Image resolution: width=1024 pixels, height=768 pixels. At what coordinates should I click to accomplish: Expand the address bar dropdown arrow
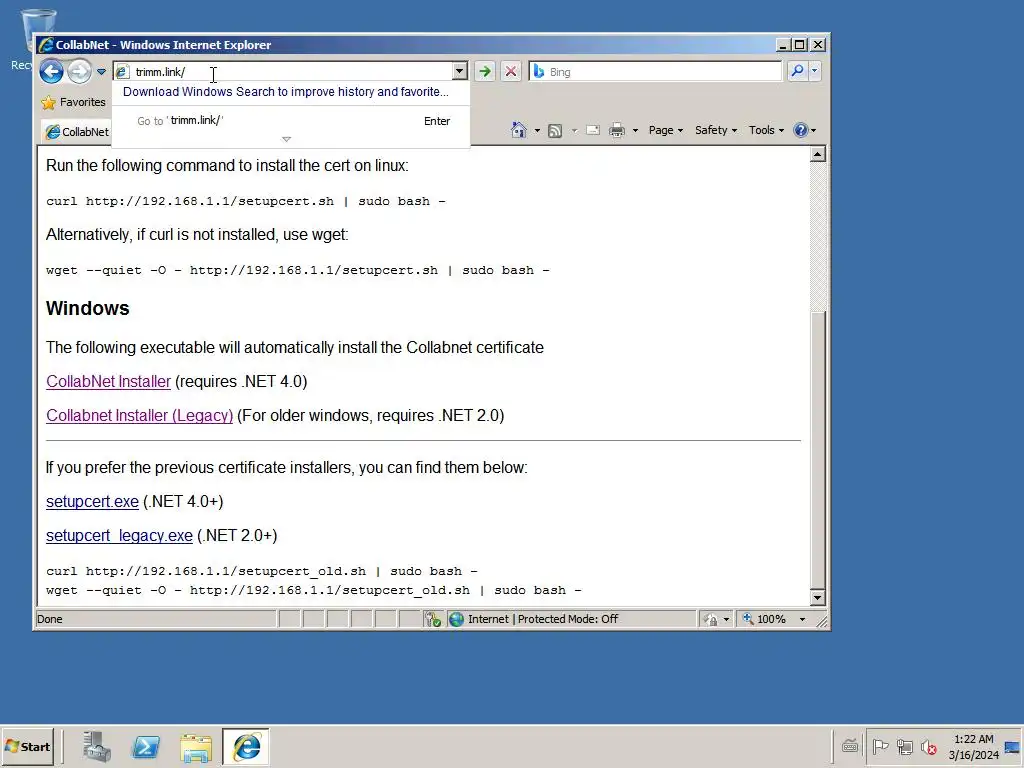[460, 71]
